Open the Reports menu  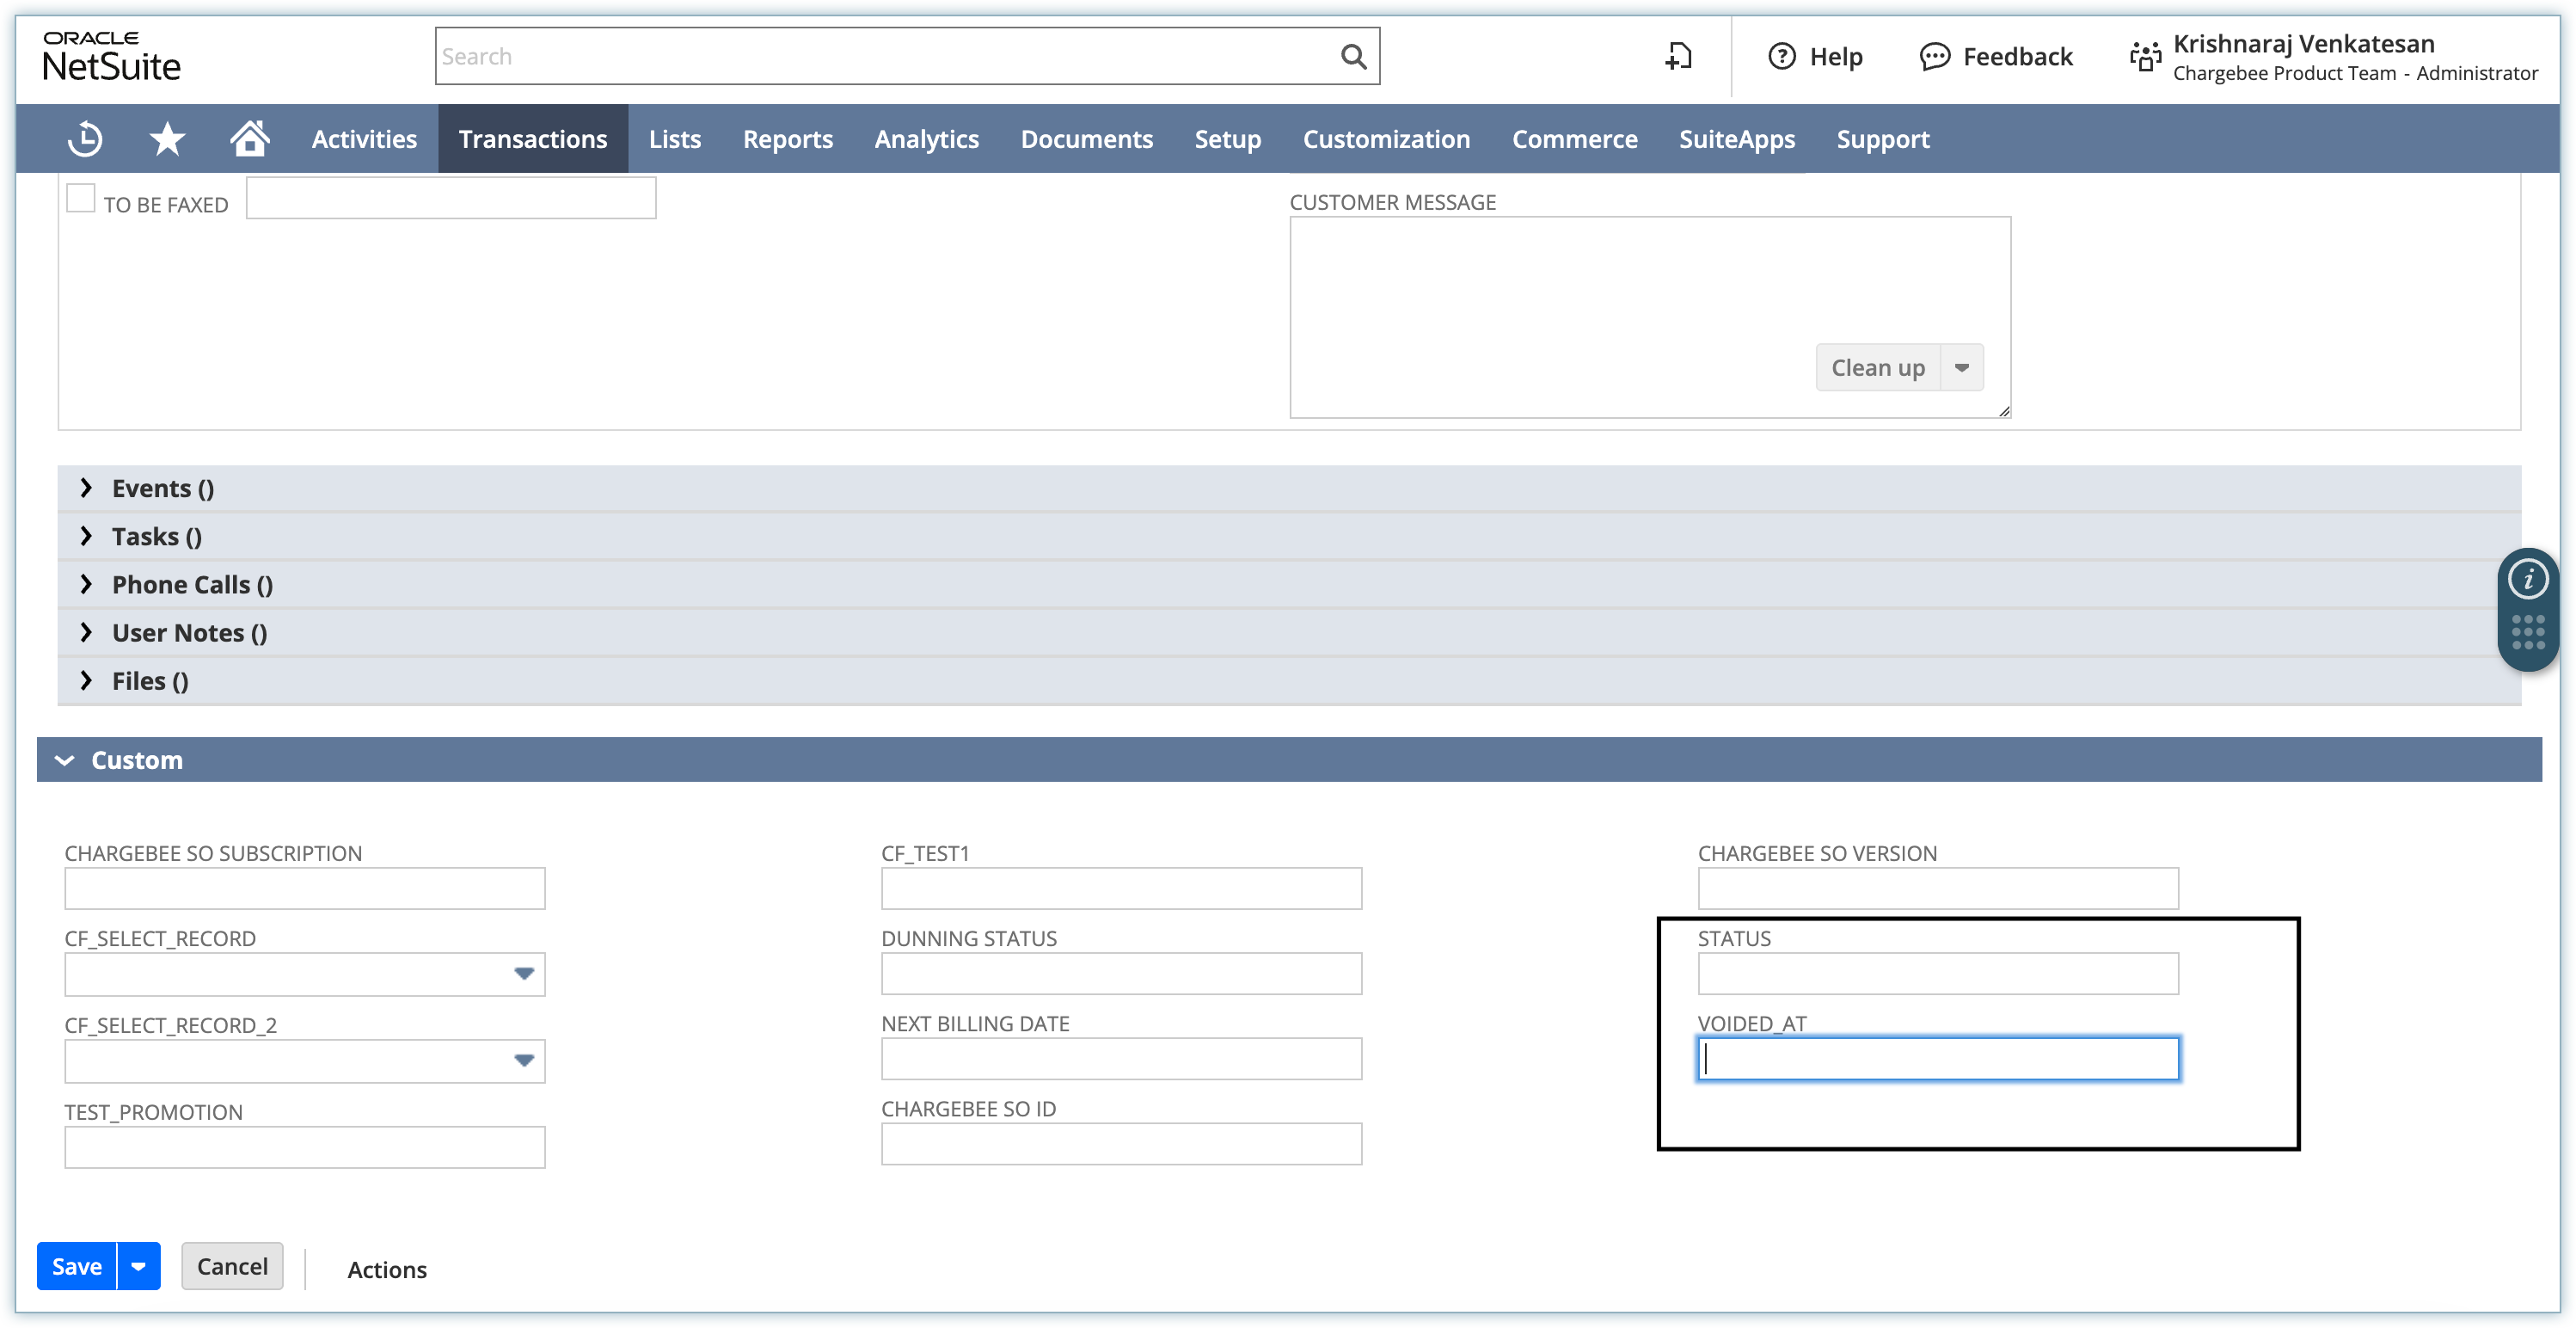[788, 139]
